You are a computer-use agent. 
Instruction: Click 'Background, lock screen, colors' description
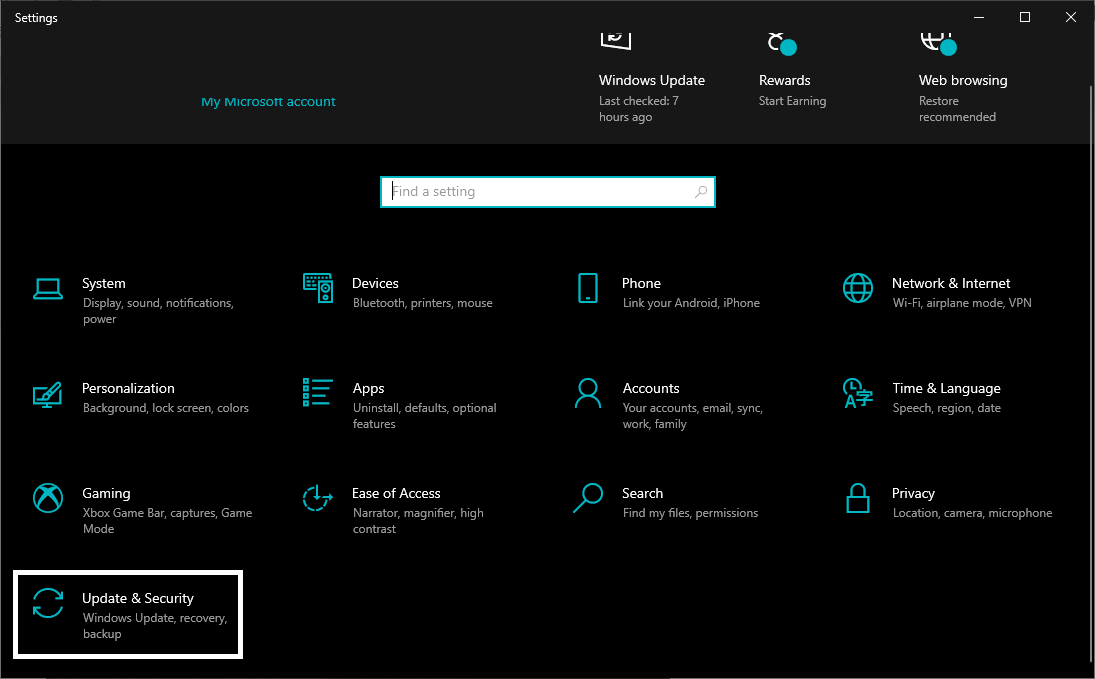pos(166,408)
